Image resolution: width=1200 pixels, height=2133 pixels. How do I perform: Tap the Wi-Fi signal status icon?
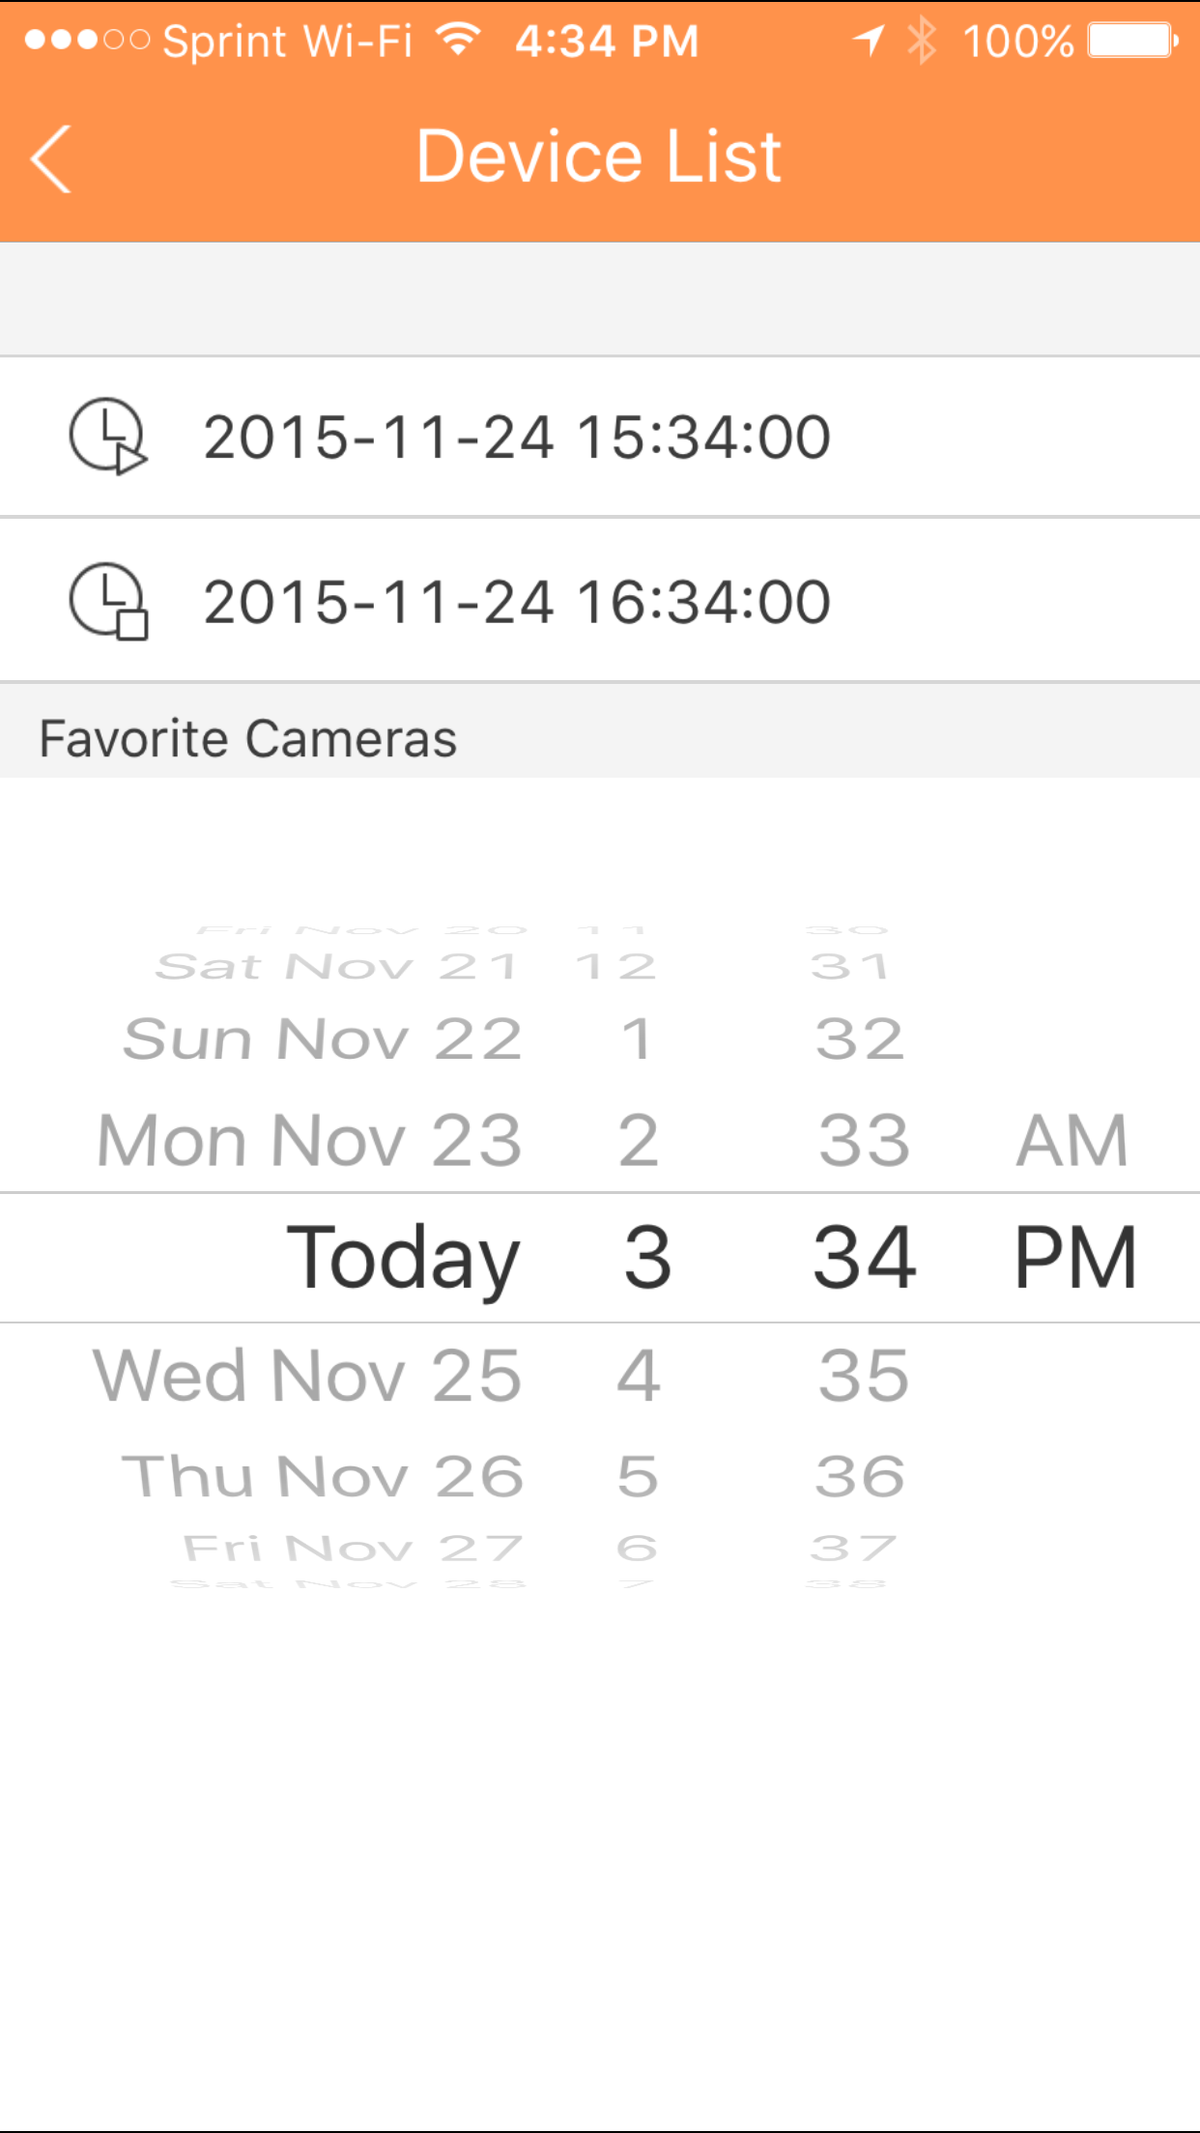click(459, 40)
